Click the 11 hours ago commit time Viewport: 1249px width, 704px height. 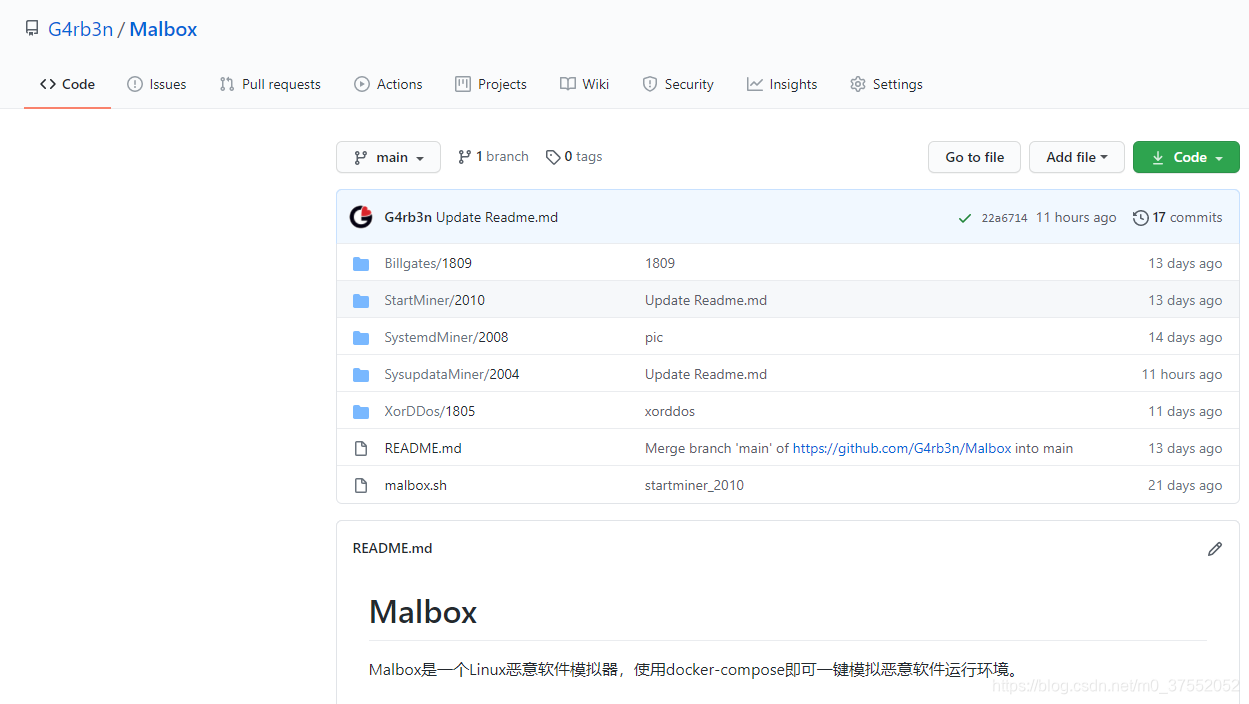point(1076,217)
